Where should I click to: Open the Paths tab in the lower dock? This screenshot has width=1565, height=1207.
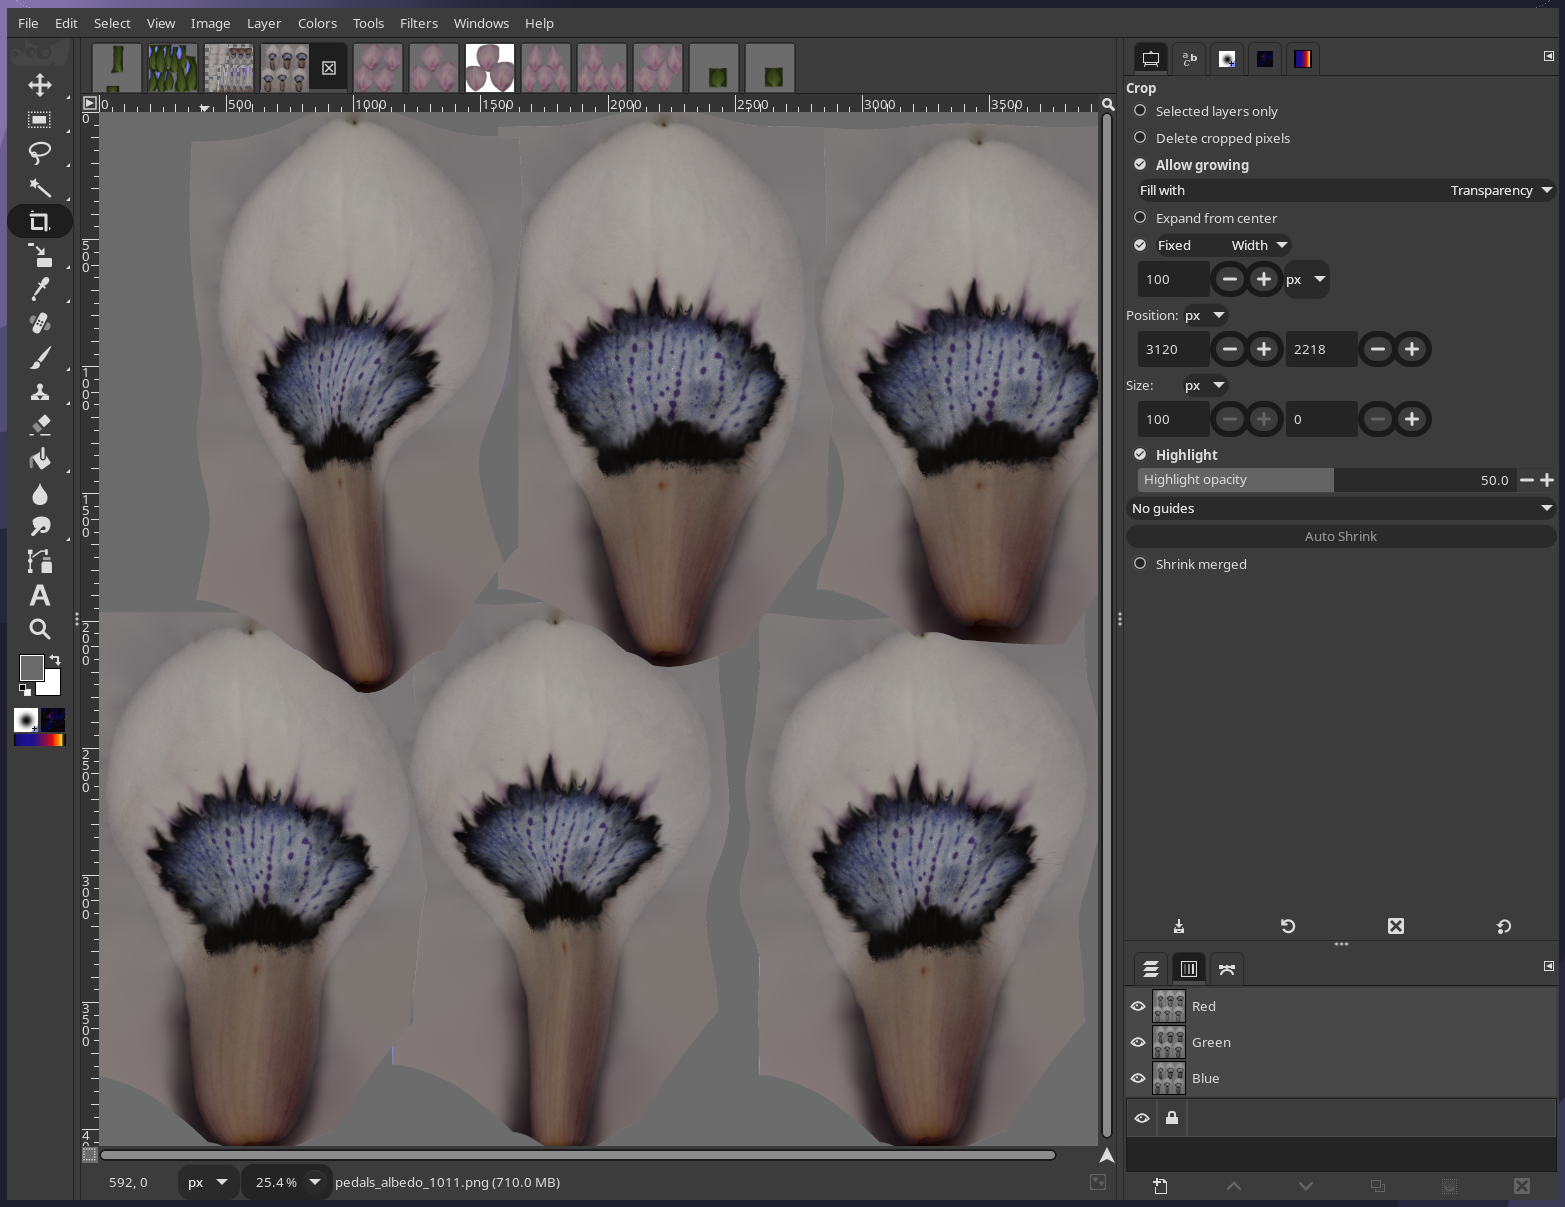(x=1227, y=968)
